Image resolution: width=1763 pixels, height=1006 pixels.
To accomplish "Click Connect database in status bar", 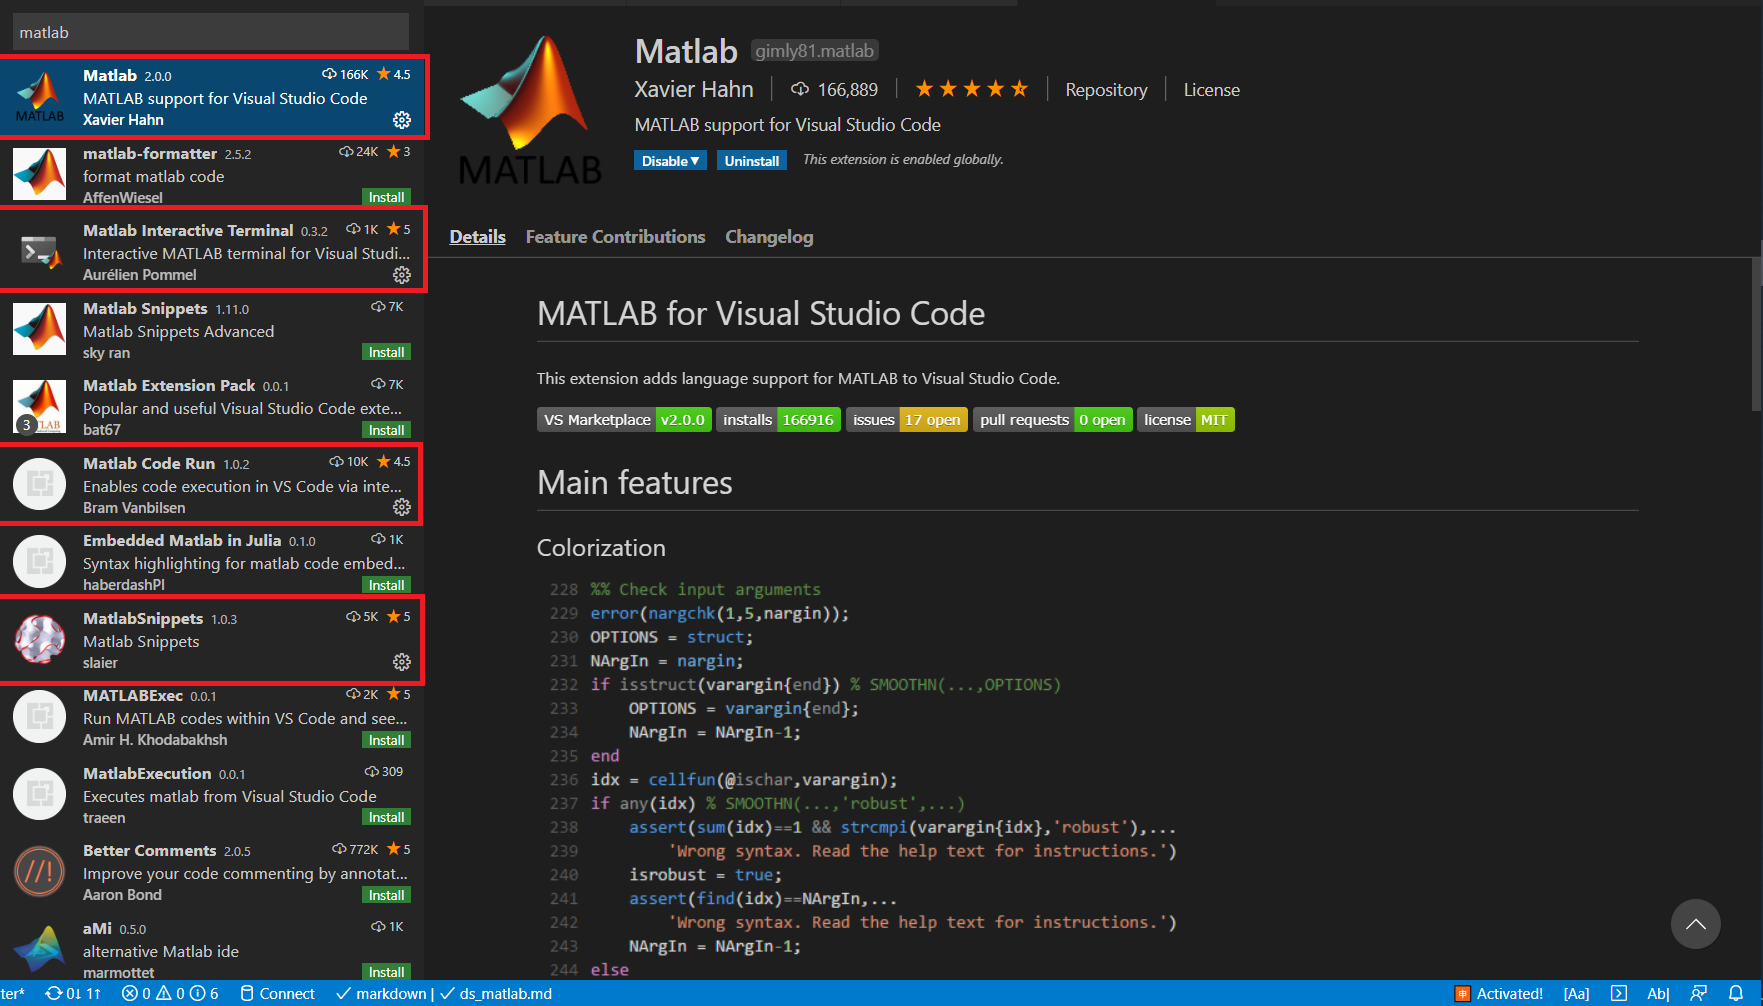I will (277, 993).
